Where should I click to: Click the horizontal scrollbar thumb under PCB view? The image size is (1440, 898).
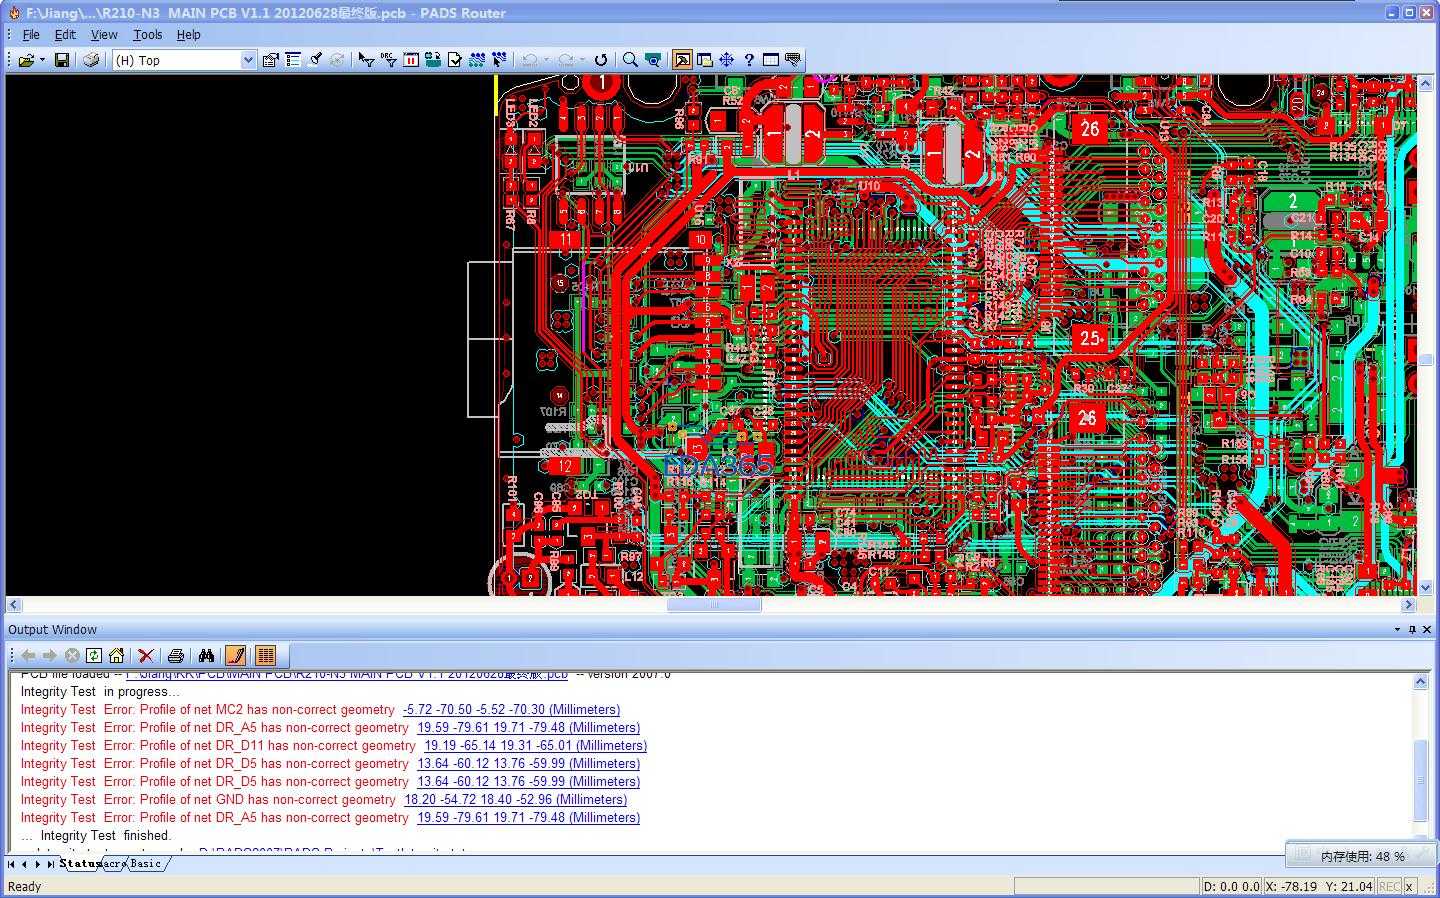coord(714,605)
